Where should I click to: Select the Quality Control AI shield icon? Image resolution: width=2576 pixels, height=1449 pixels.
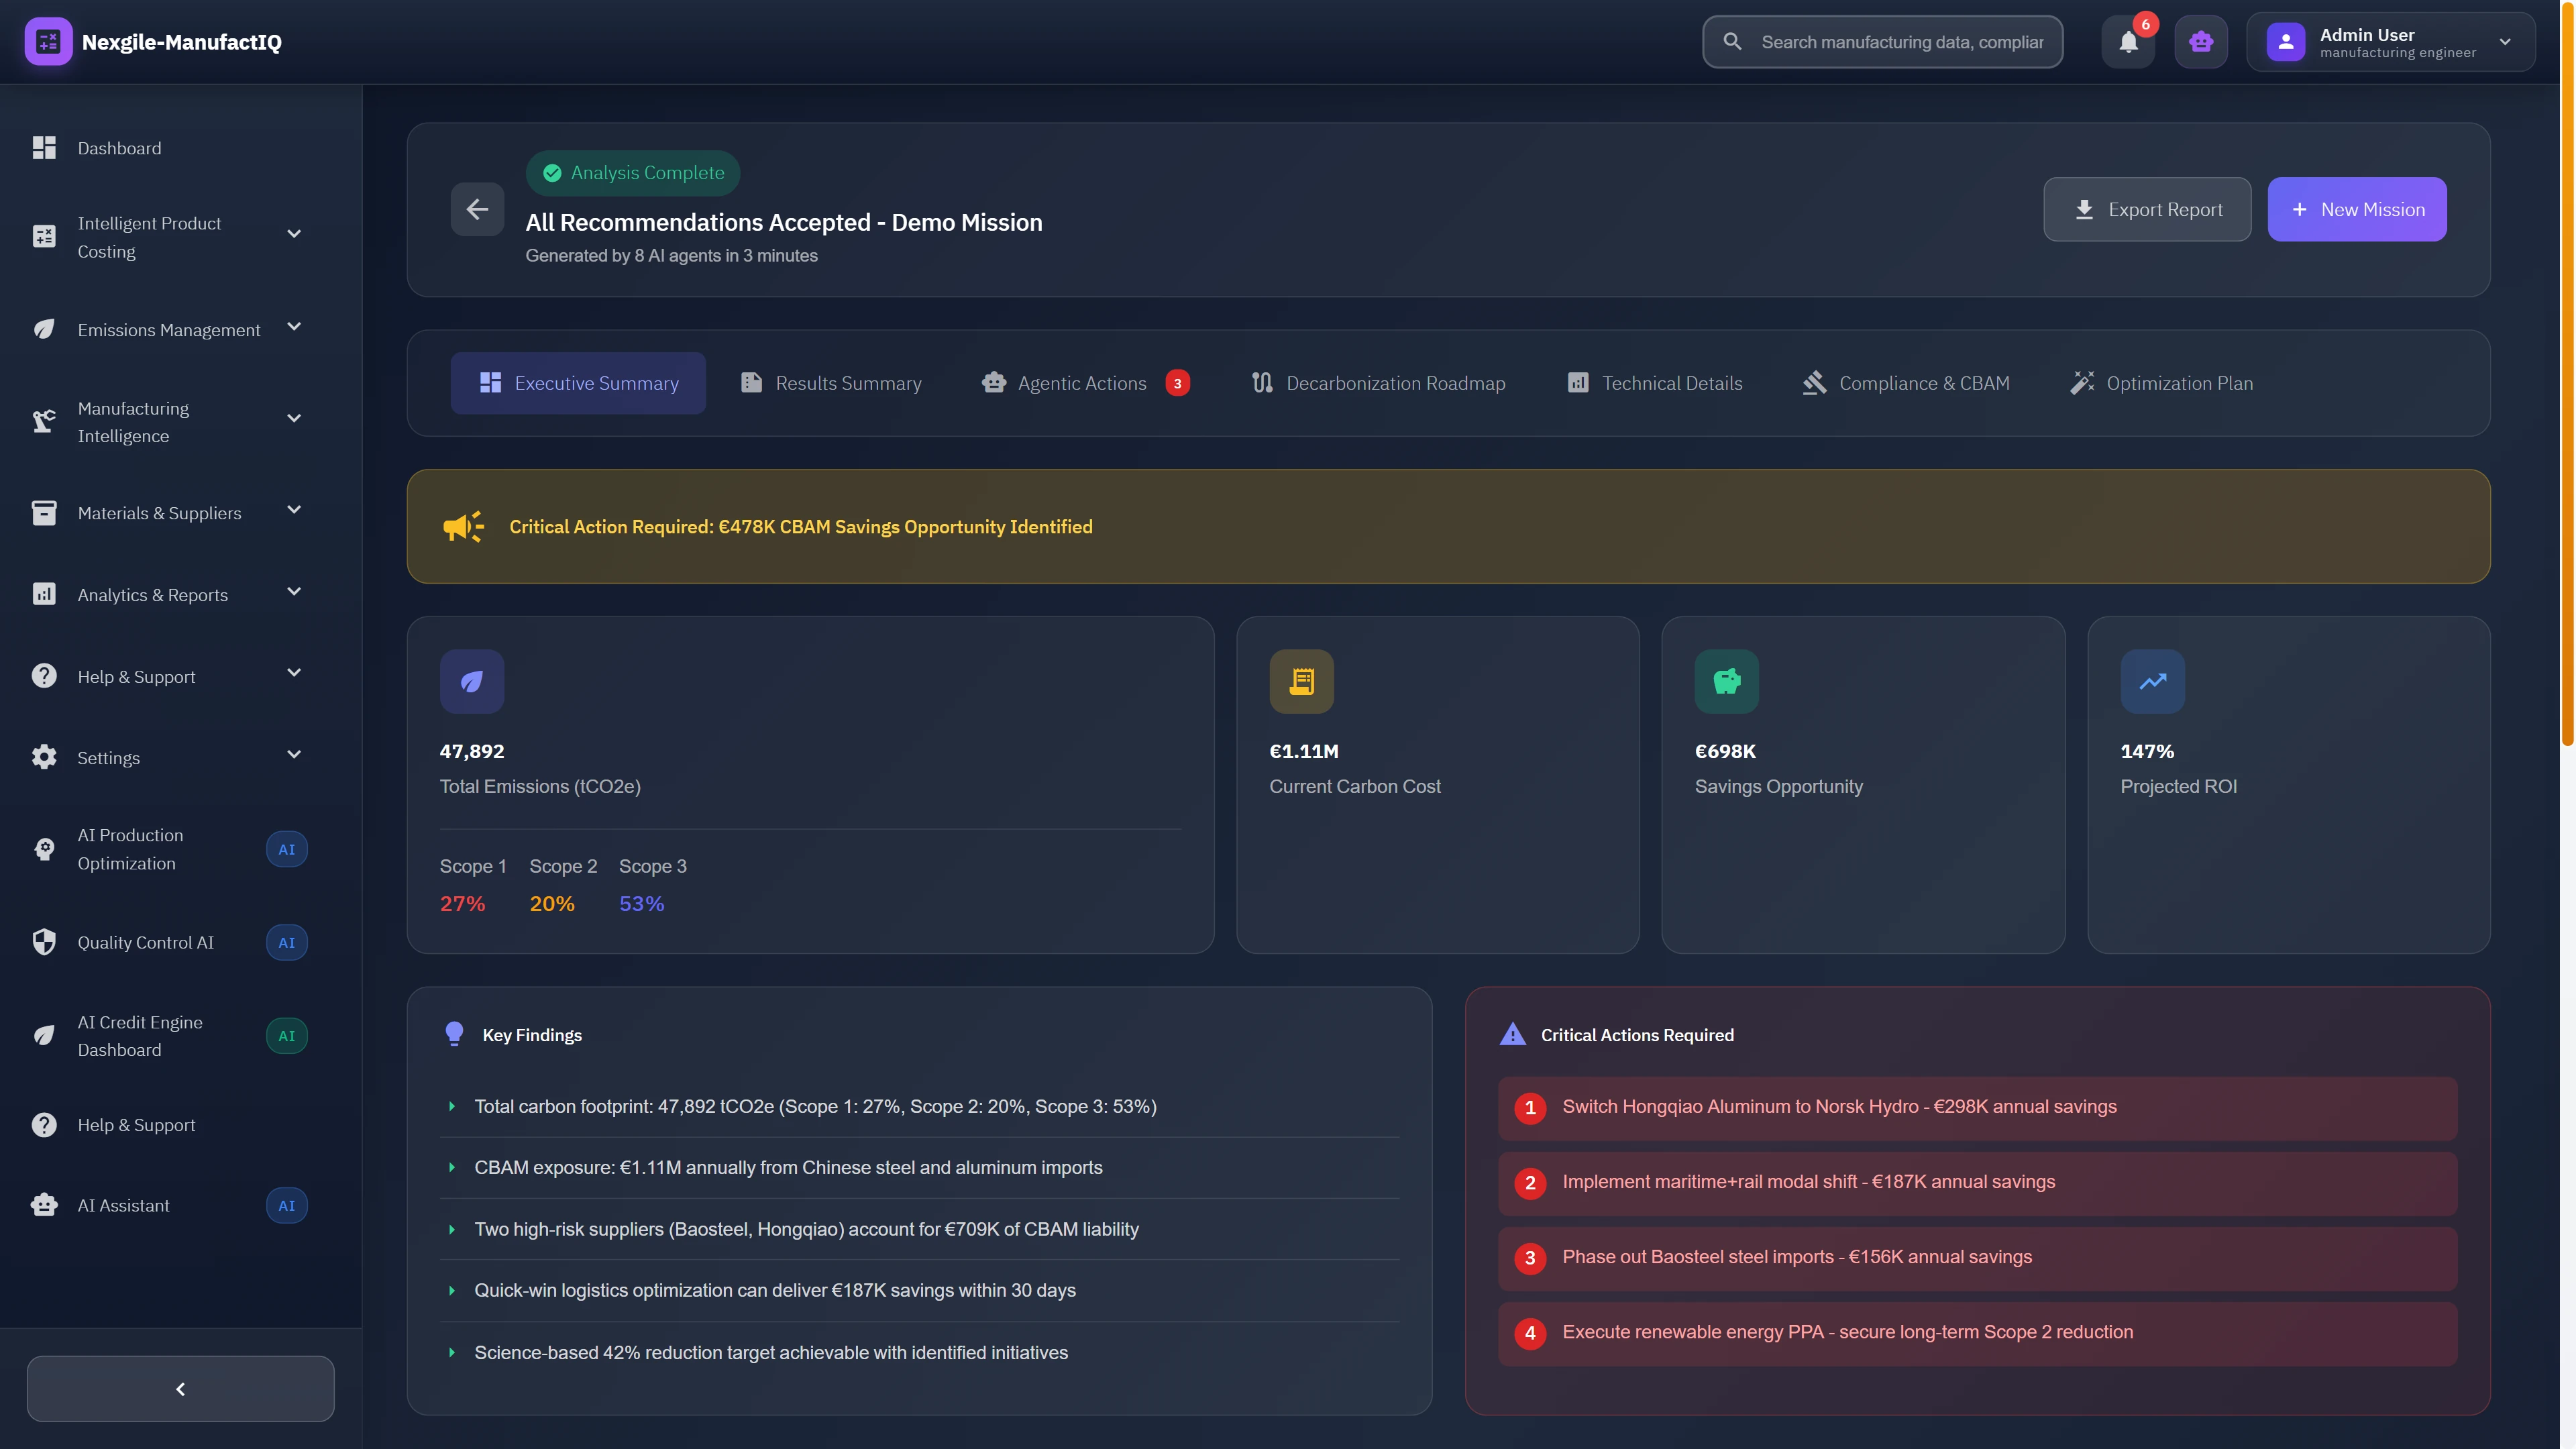click(44, 941)
